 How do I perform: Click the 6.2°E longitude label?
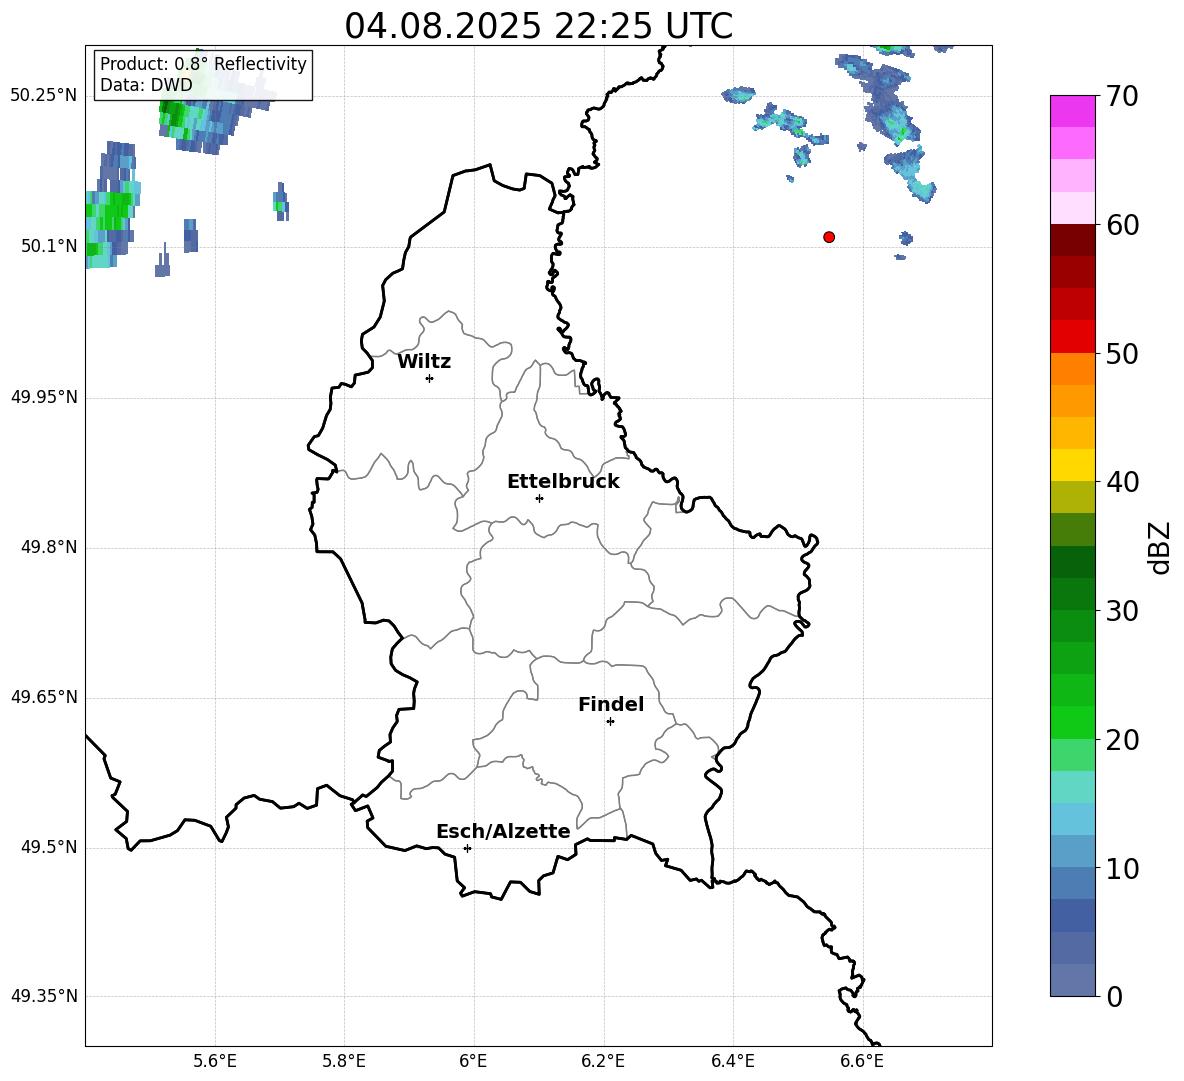coord(603,1061)
